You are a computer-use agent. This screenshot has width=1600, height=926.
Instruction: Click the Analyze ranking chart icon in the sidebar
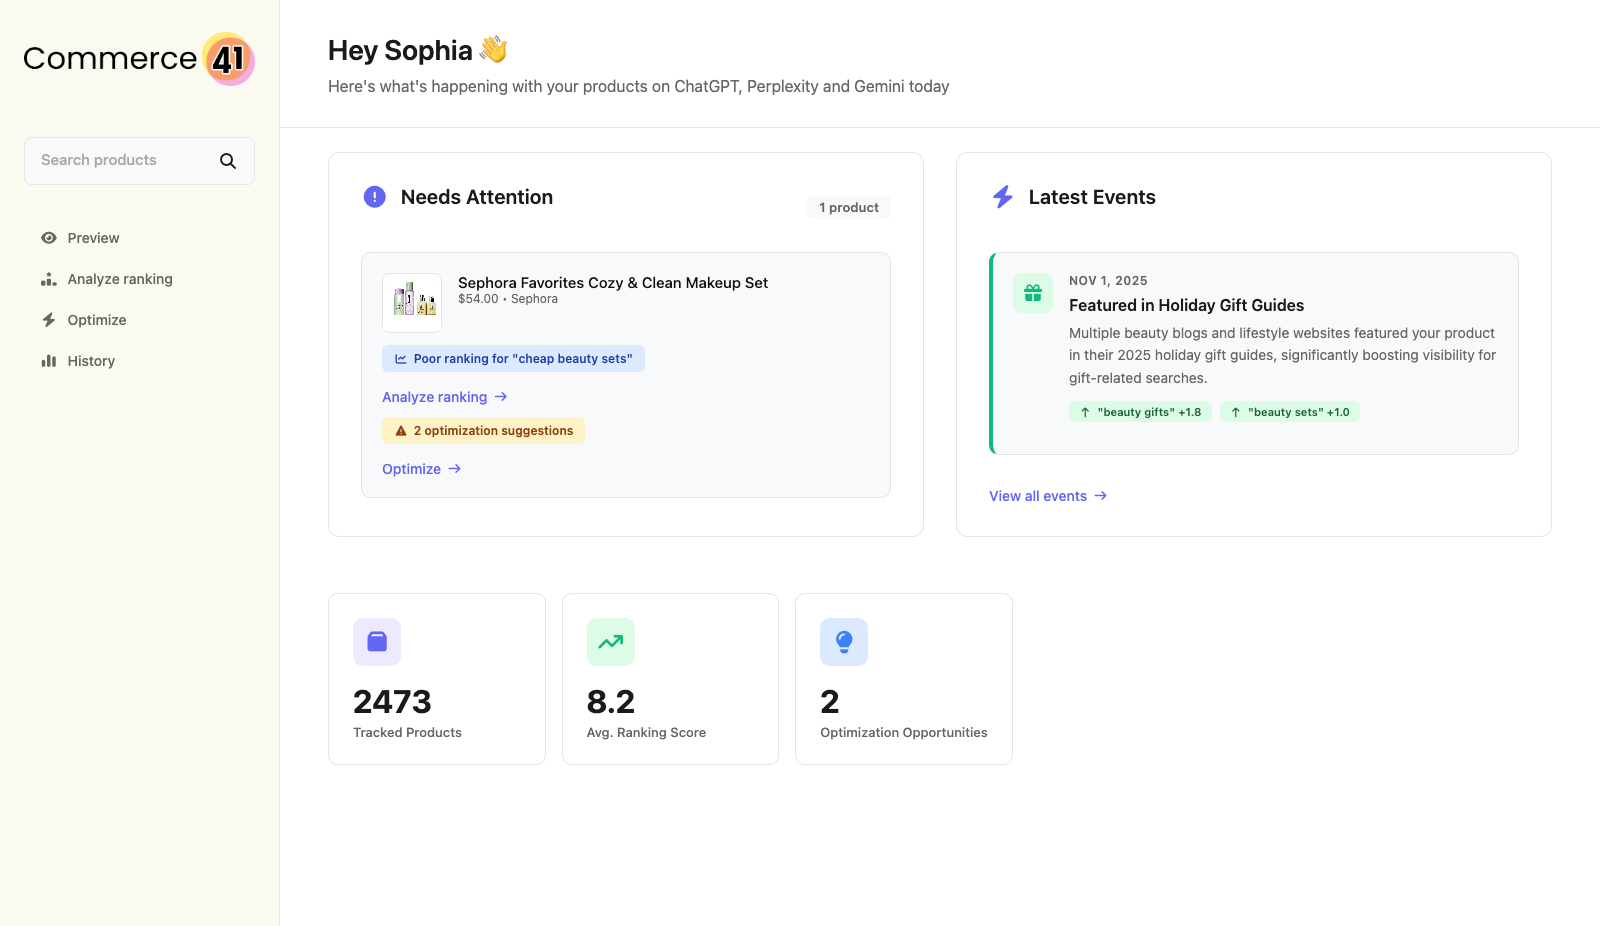(48, 279)
